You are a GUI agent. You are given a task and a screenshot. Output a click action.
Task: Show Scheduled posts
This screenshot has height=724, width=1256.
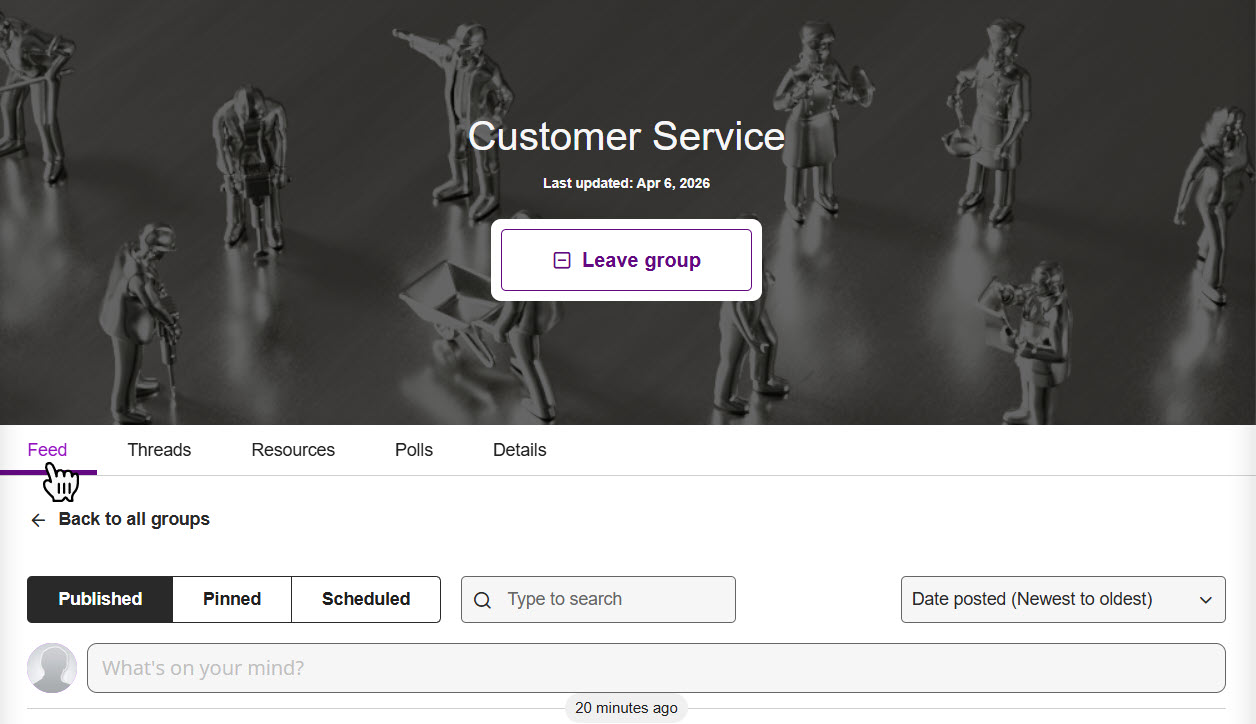pos(366,599)
